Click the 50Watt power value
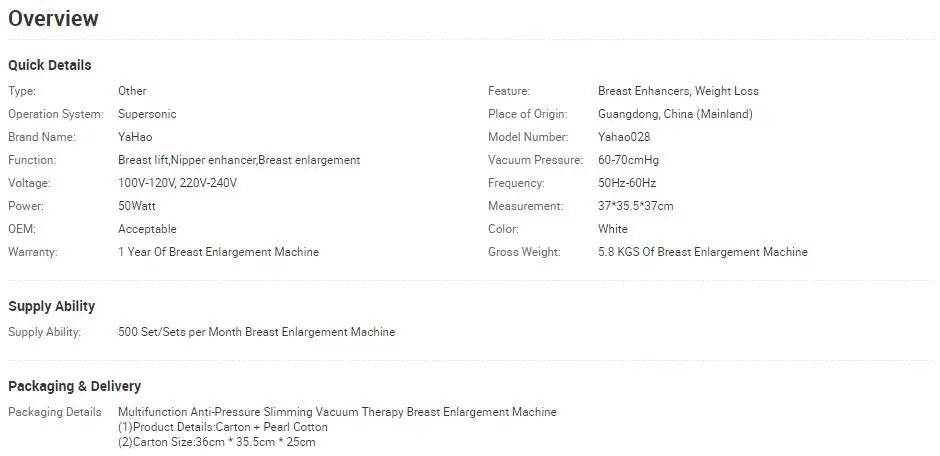This screenshot has width=940, height=456. click(x=137, y=206)
